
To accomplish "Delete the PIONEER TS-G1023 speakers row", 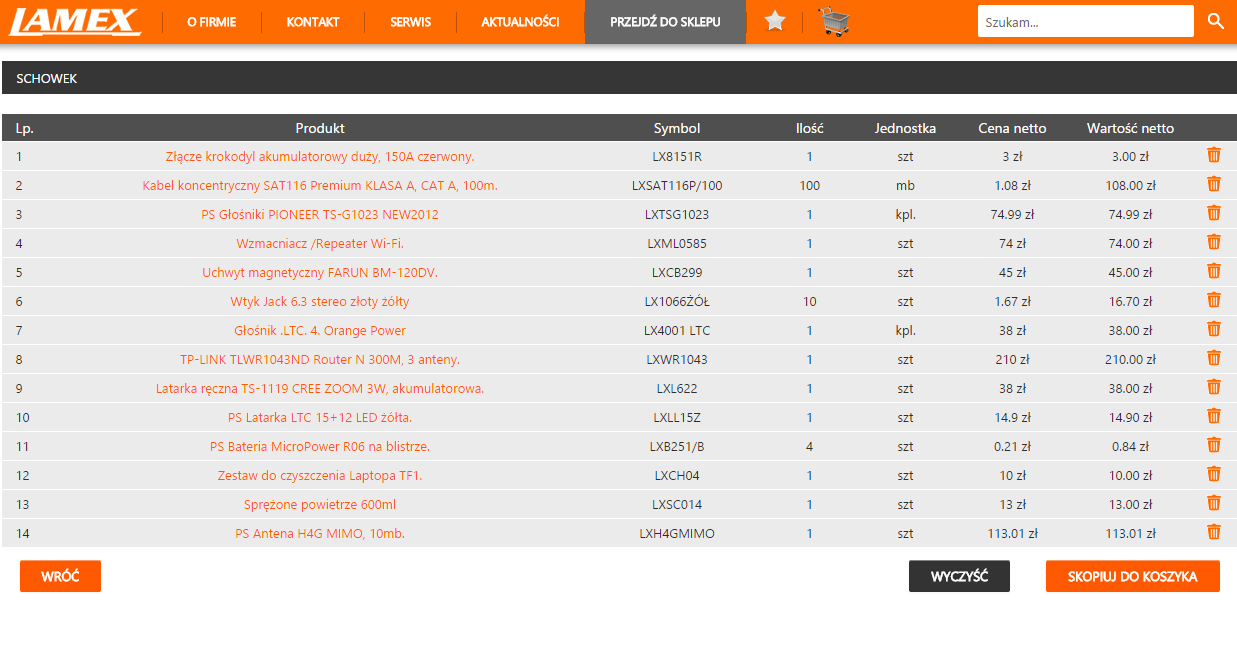I will (x=1214, y=213).
